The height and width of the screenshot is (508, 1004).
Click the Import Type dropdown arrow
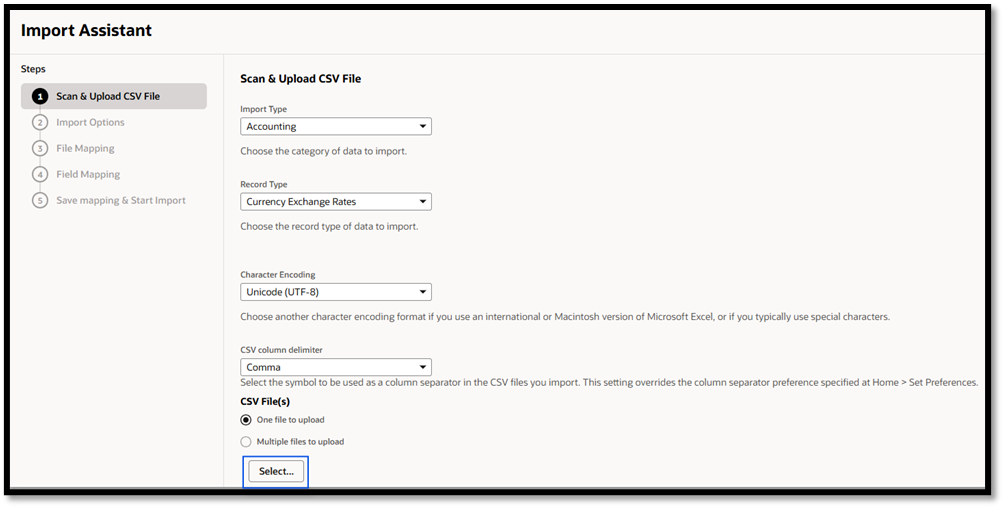[x=423, y=127]
